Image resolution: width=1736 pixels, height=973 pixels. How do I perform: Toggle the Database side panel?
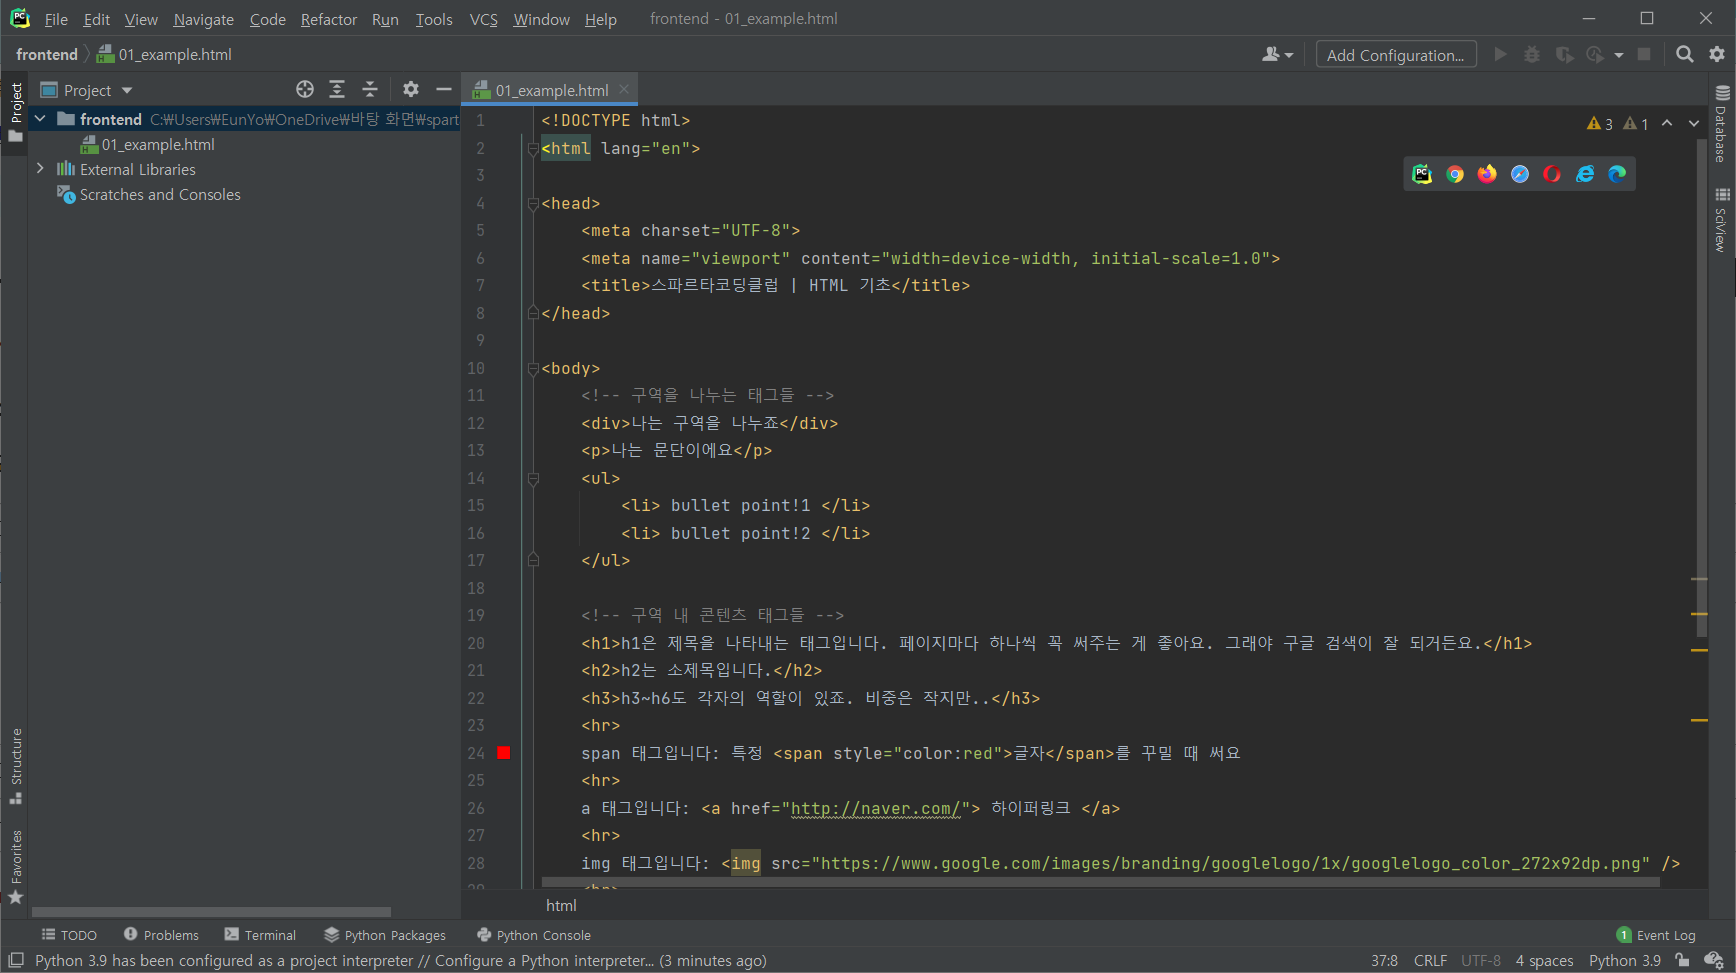click(1722, 124)
